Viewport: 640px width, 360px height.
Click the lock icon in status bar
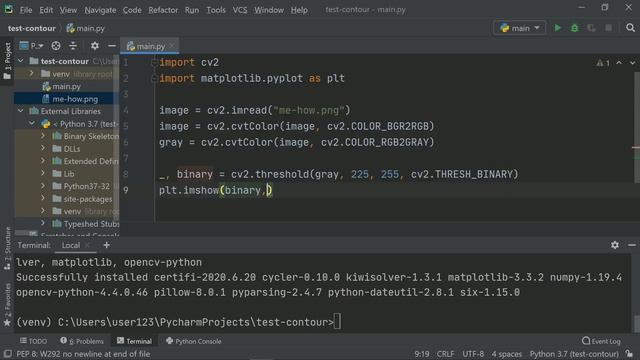(x=629, y=354)
